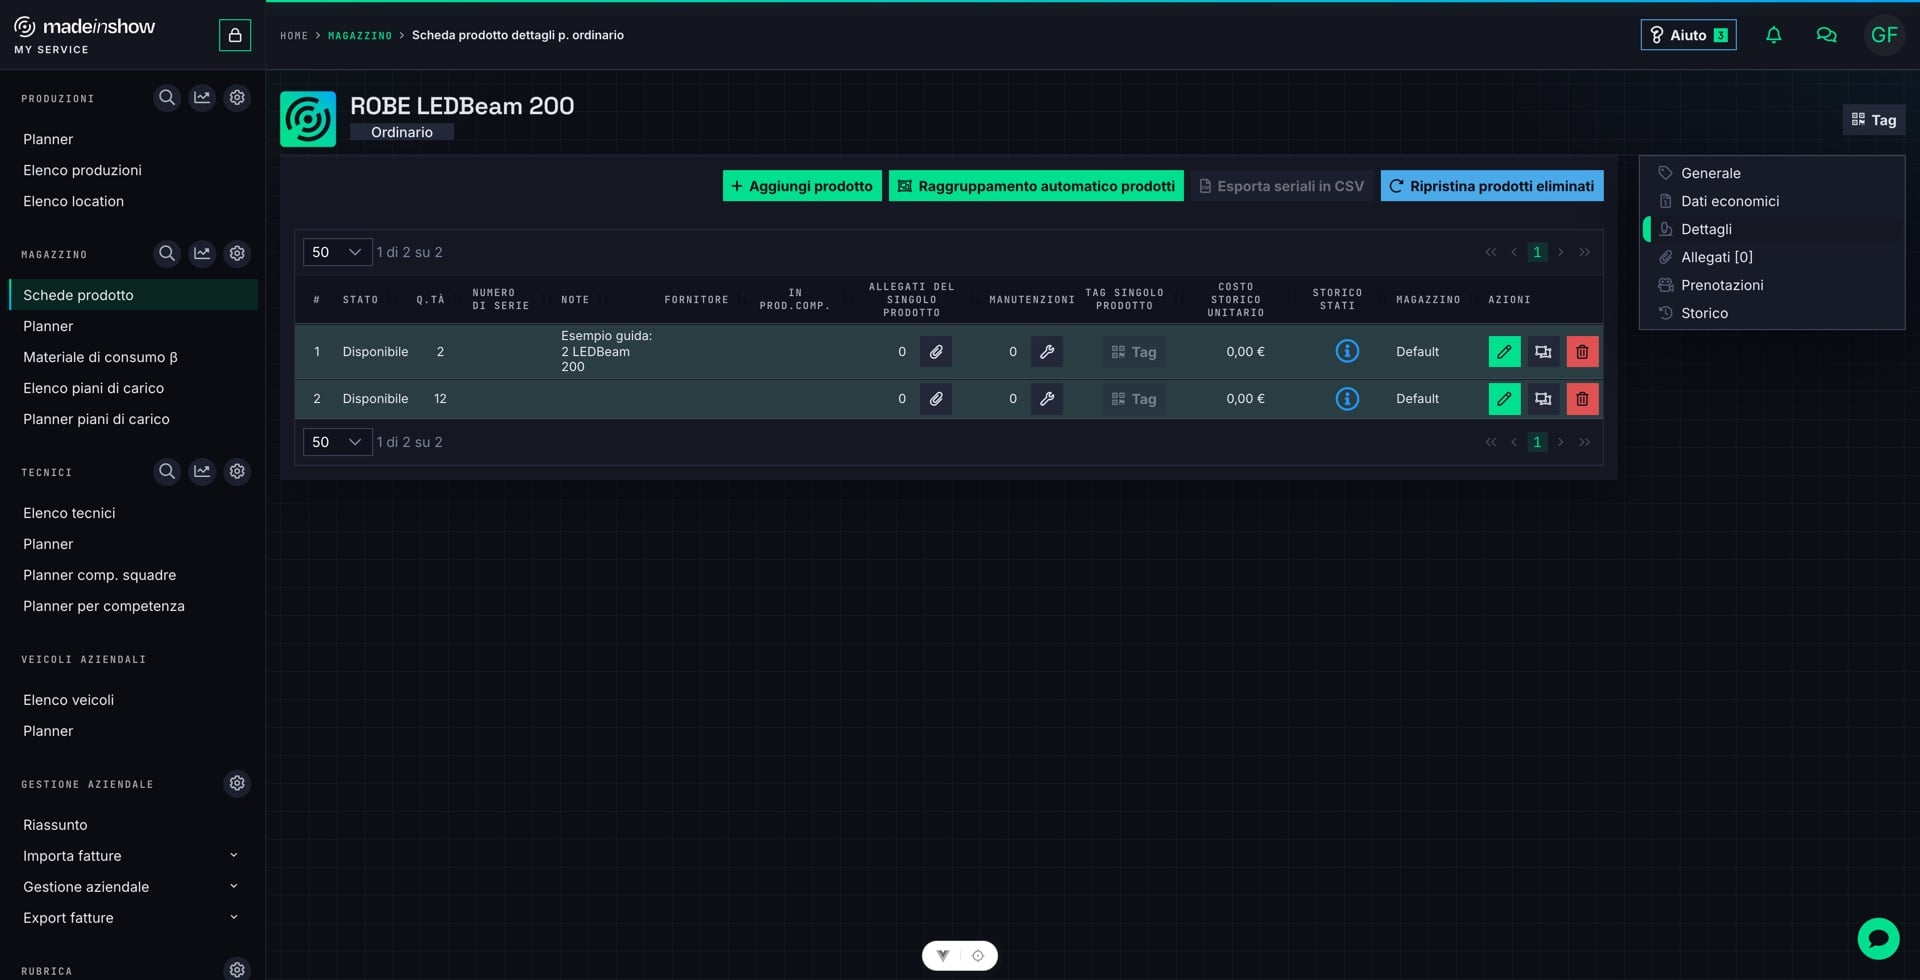Open Tecnici statistics chart icon

202,472
